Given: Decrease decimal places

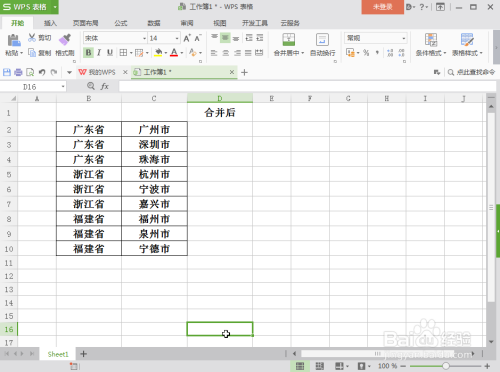Looking at the screenshot, I should (x=401, y=53).
